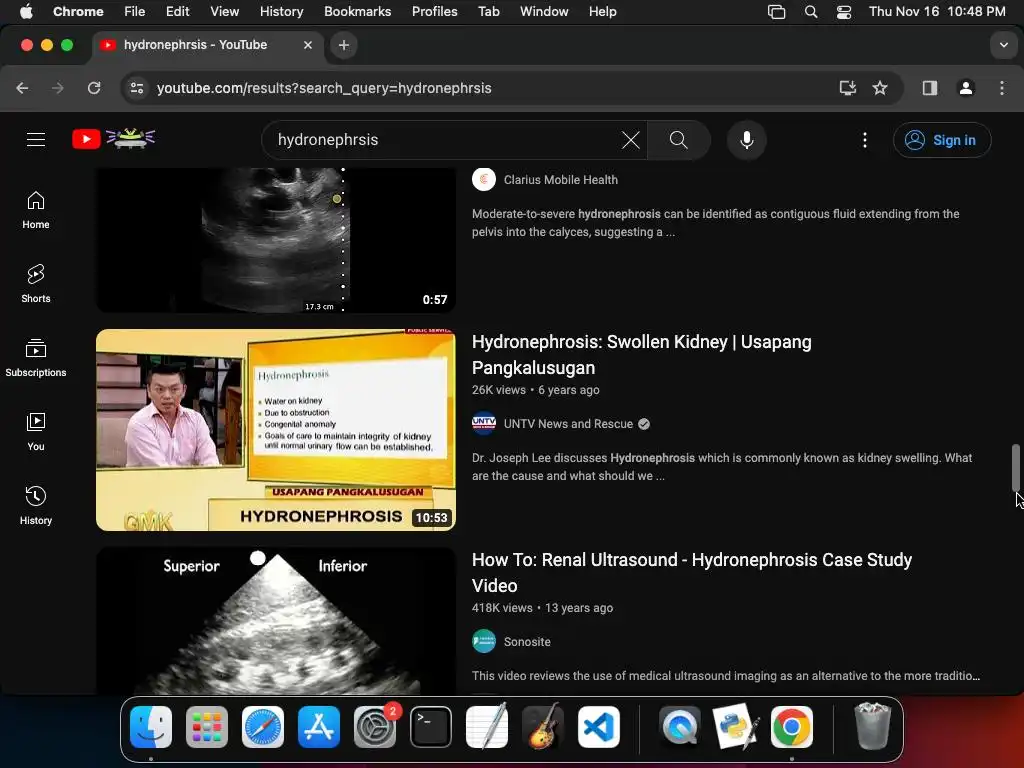Open Terminal from the Dock
The width and height of the screenshot is (1024, 768).
[x=431, y=727]
